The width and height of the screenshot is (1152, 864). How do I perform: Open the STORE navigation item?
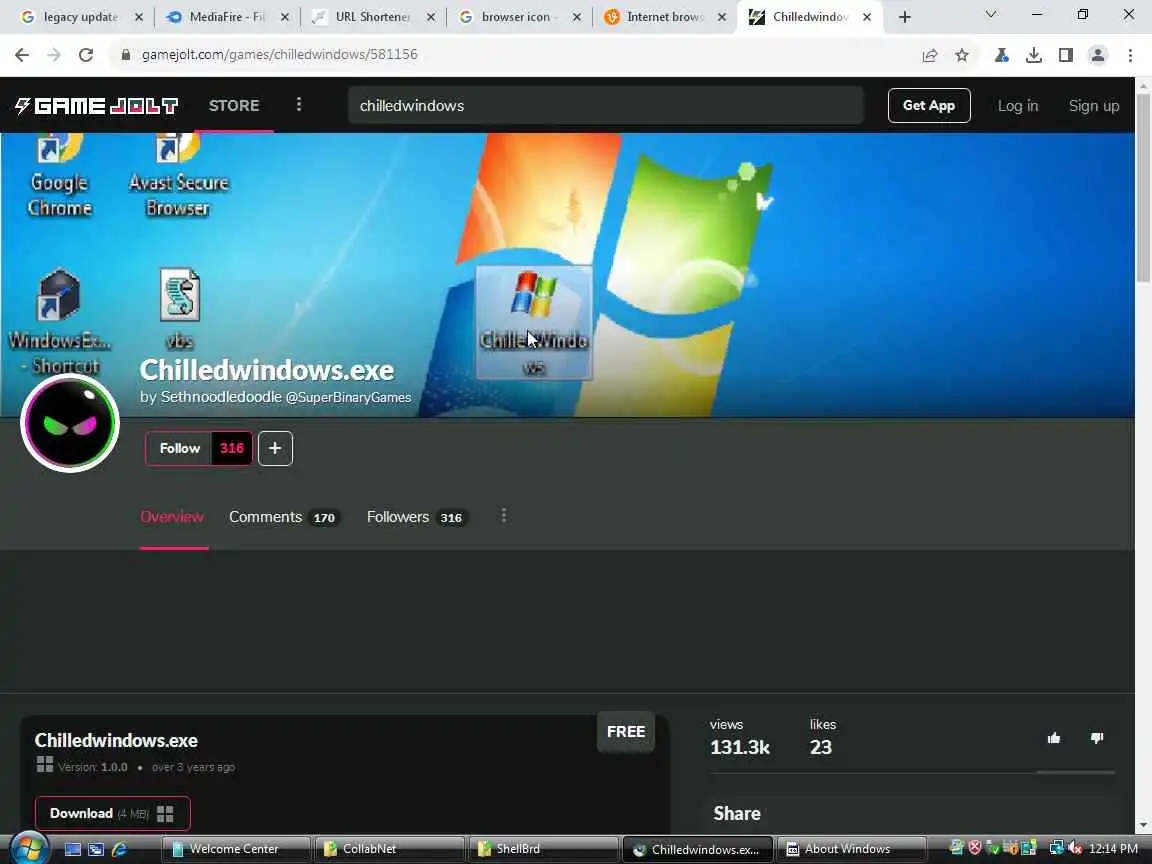(234, 106)
